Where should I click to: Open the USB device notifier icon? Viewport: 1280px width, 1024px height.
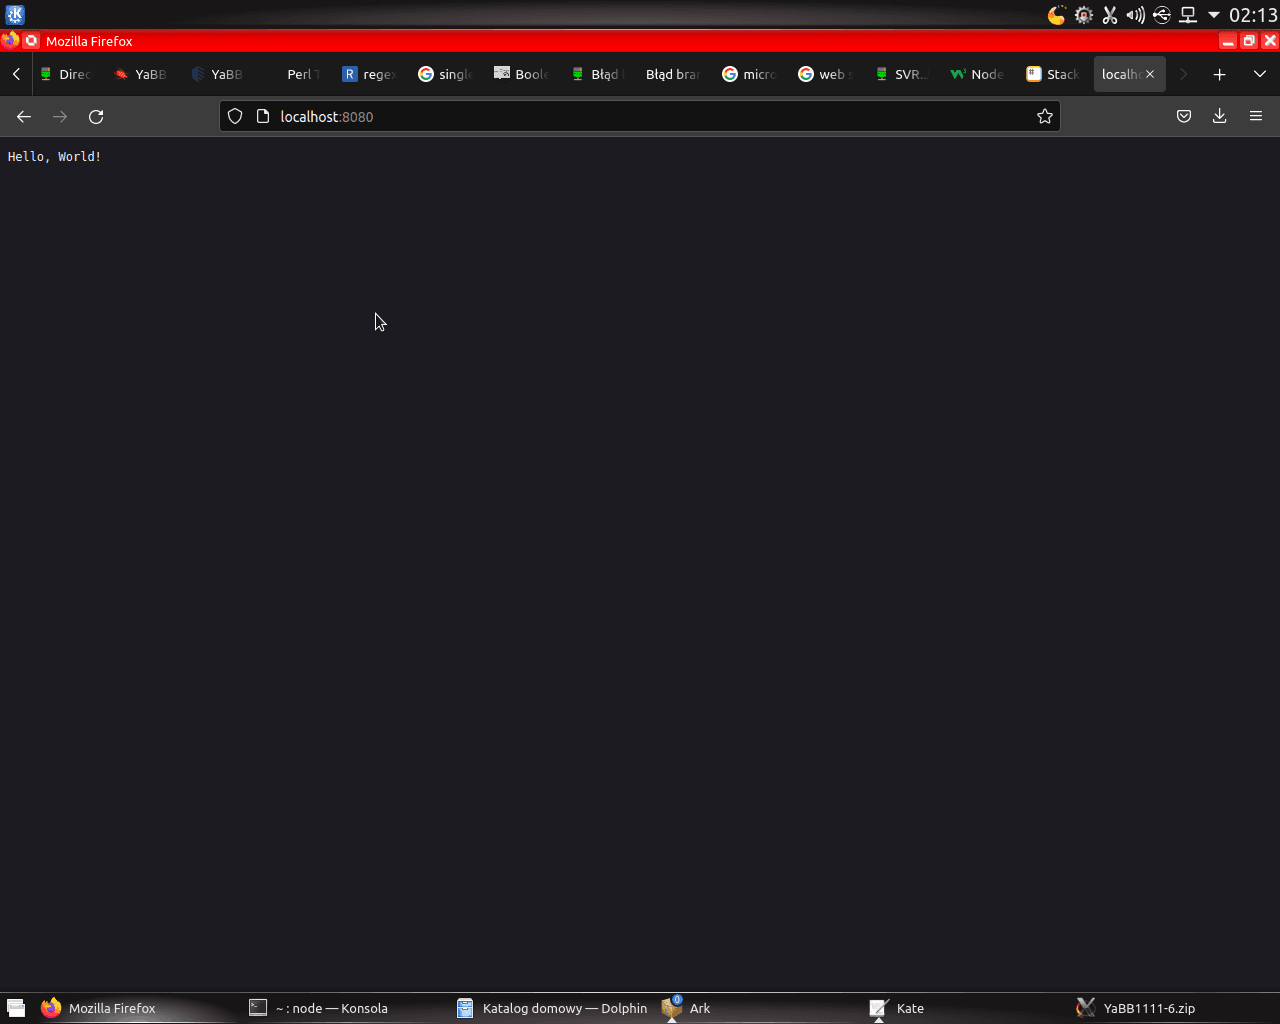[1162, 15]
